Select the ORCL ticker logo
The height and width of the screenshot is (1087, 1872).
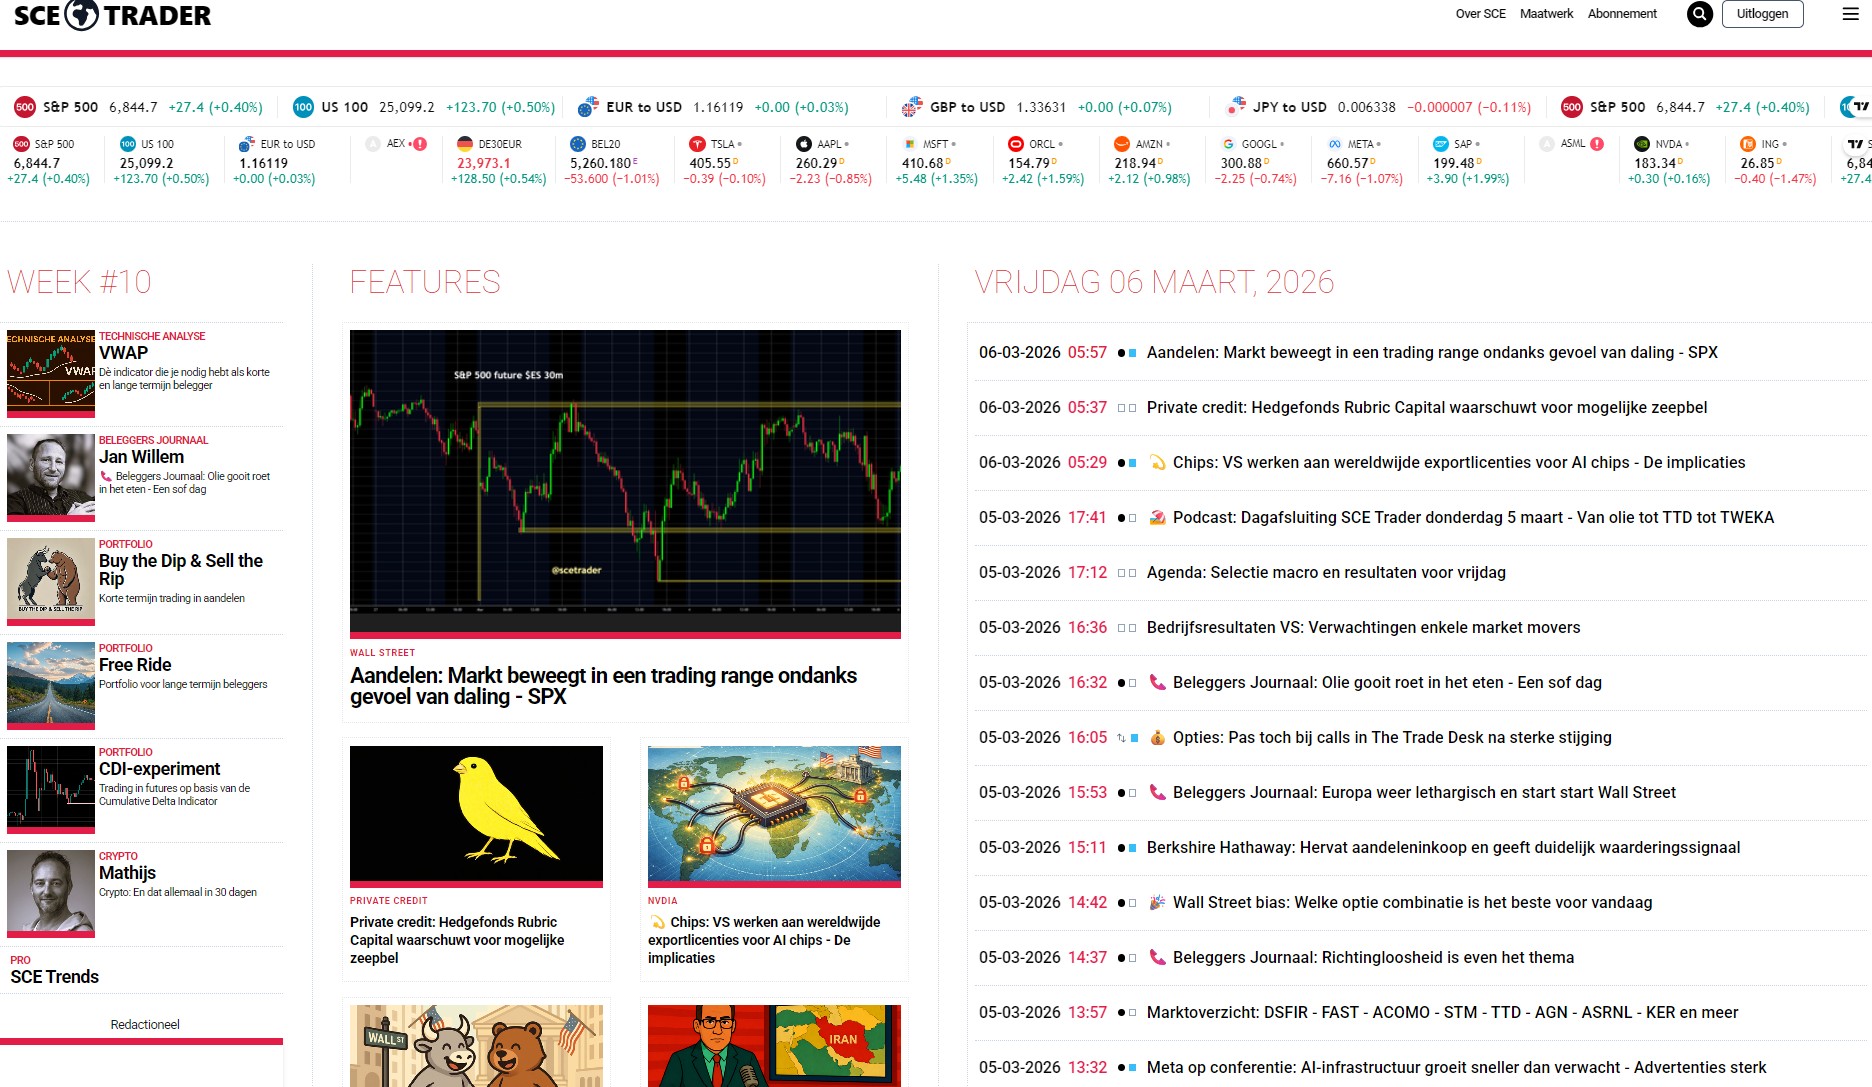(x=1016, y=144)
